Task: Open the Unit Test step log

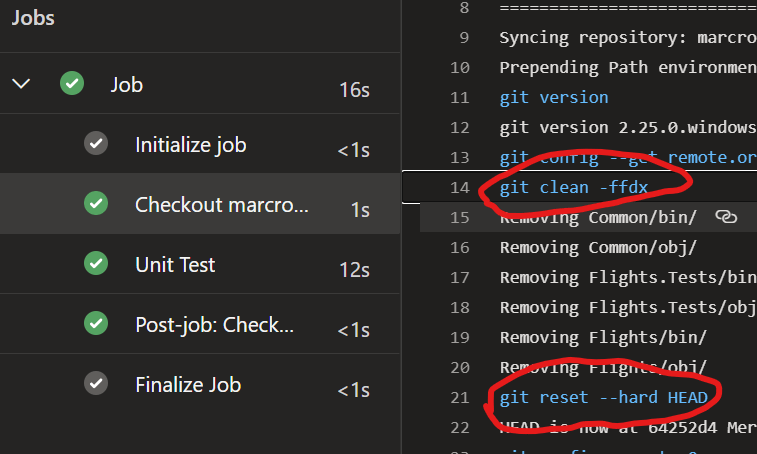Action: [175, 265]
